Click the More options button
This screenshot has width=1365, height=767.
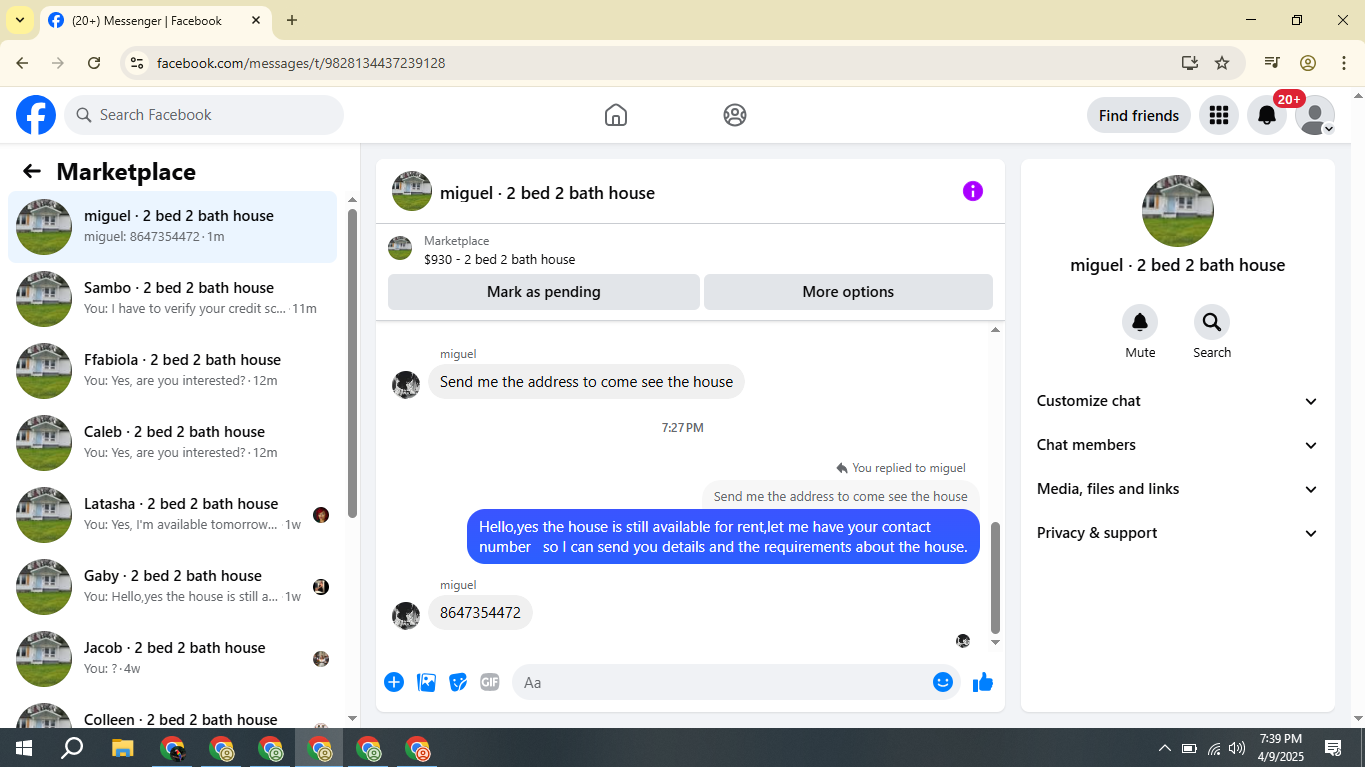pos(848,292)
